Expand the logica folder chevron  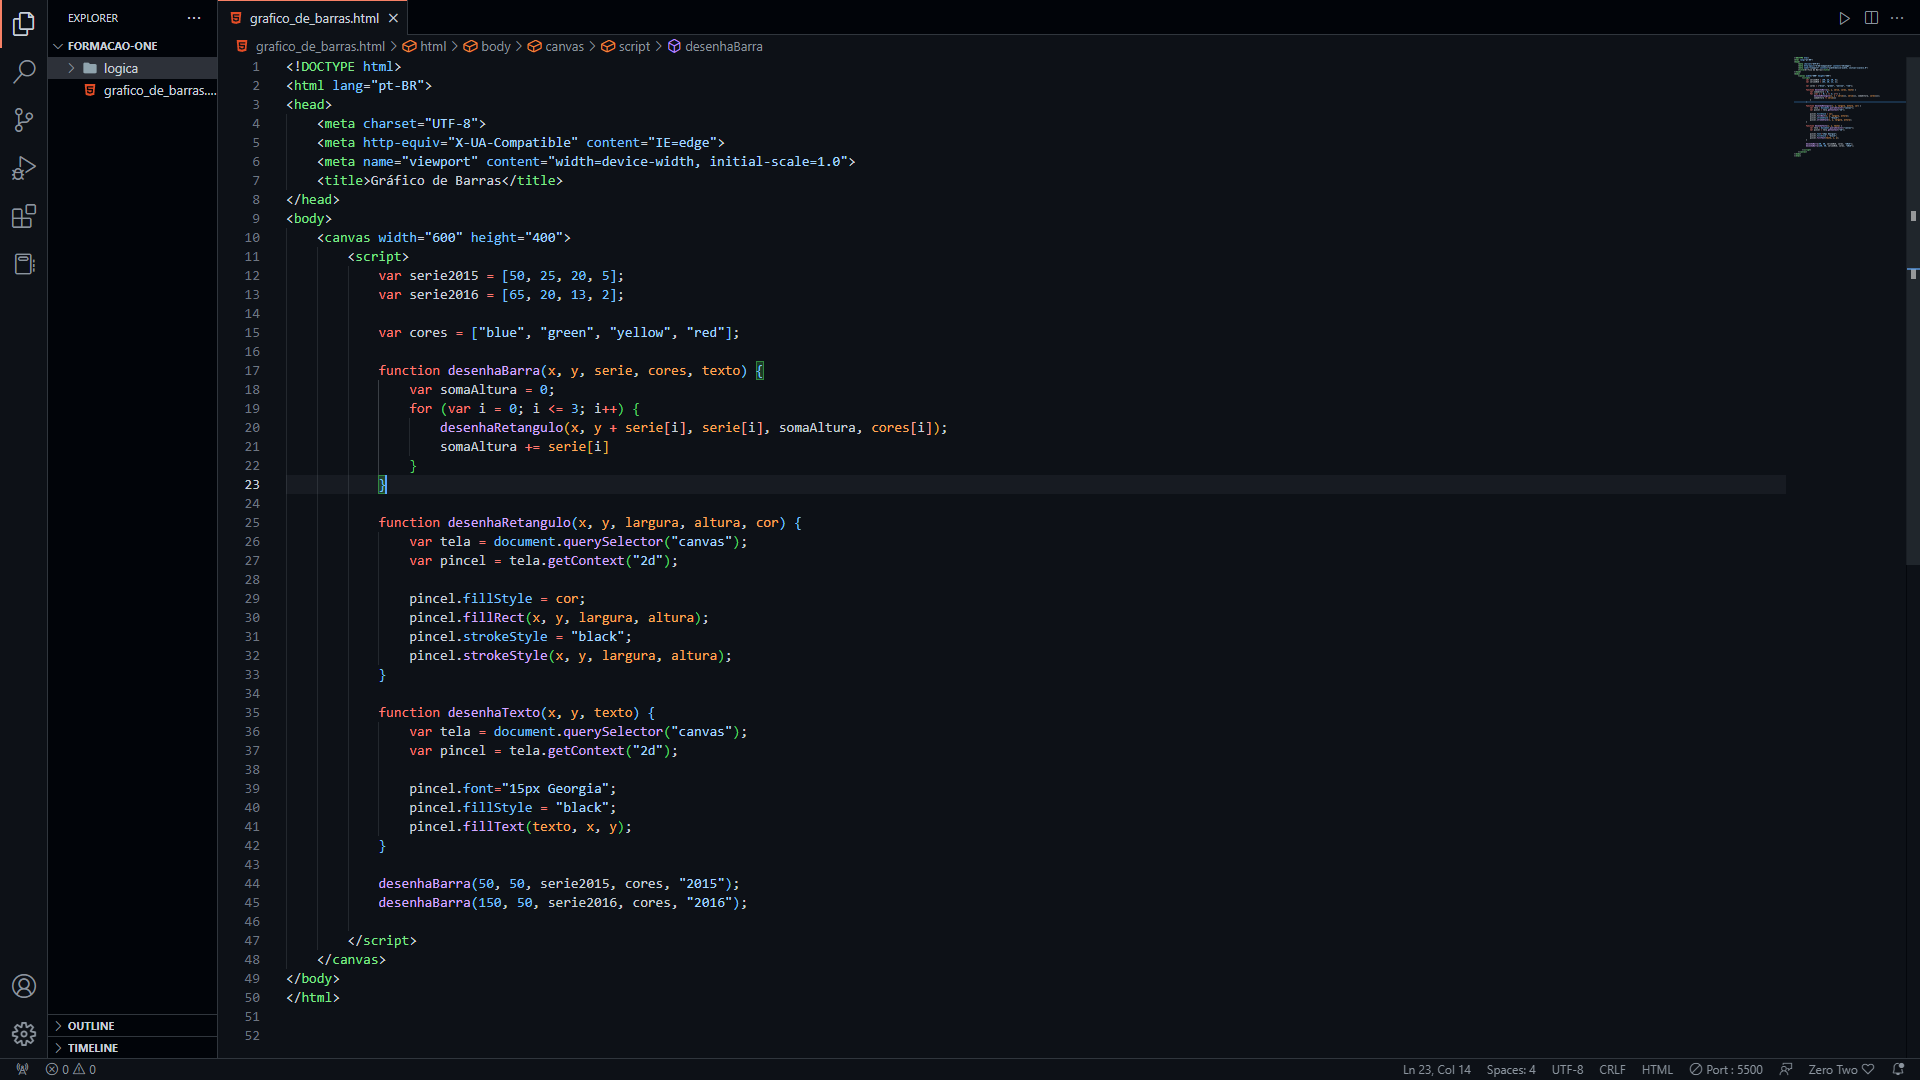tap(72, 68)
